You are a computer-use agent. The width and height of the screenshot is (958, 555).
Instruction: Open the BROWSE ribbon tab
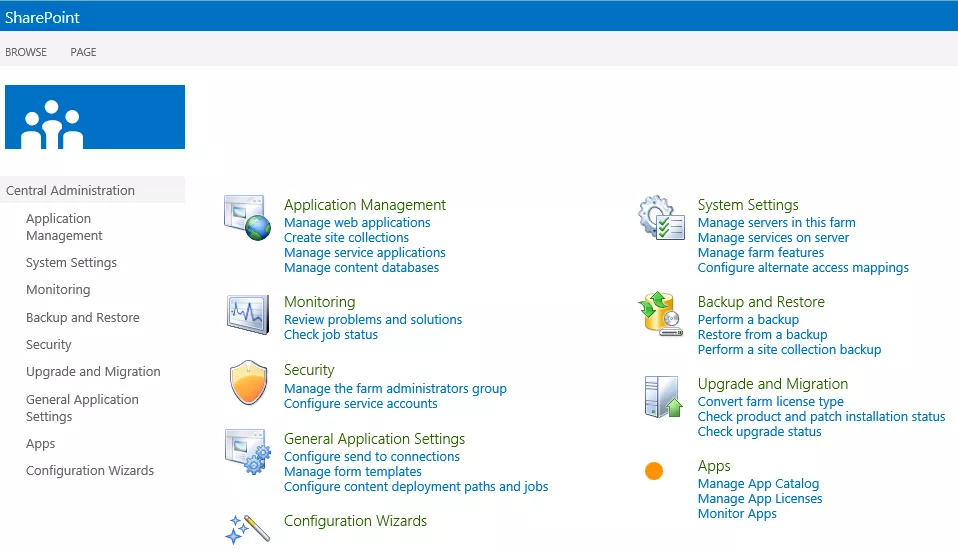tap(26, 52)
